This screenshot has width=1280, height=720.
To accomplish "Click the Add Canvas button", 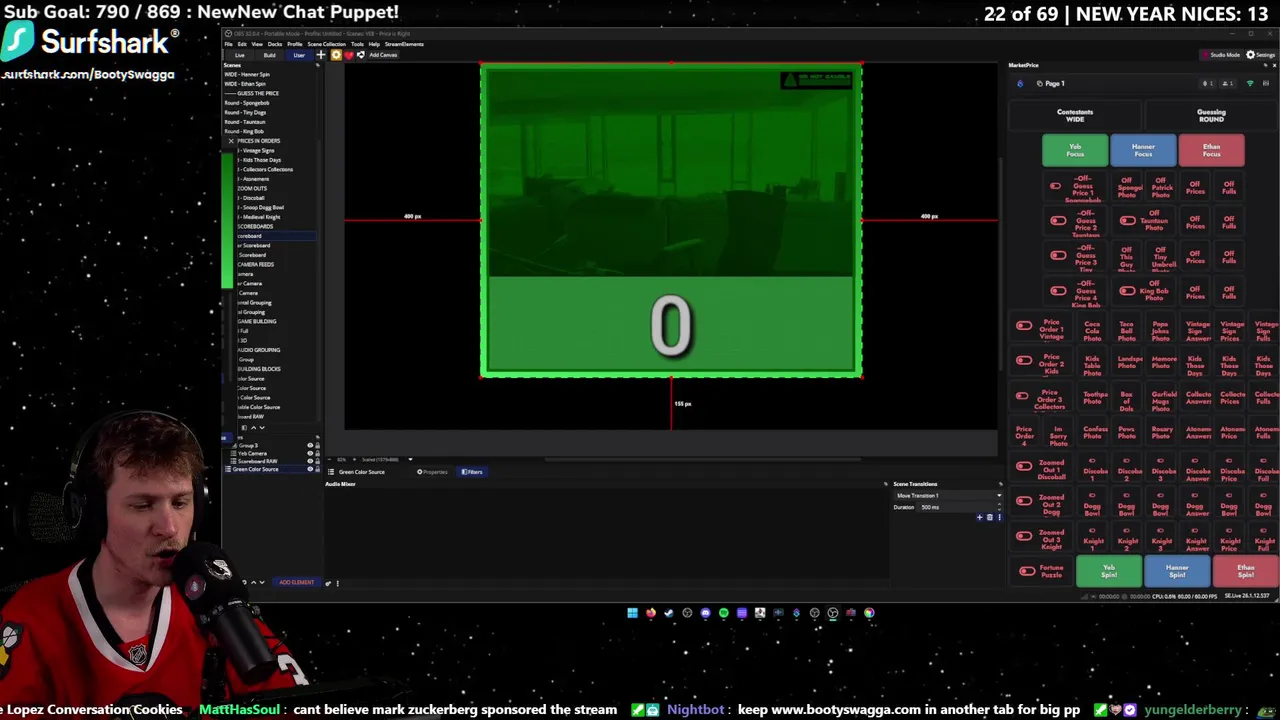I will point(383,55).
